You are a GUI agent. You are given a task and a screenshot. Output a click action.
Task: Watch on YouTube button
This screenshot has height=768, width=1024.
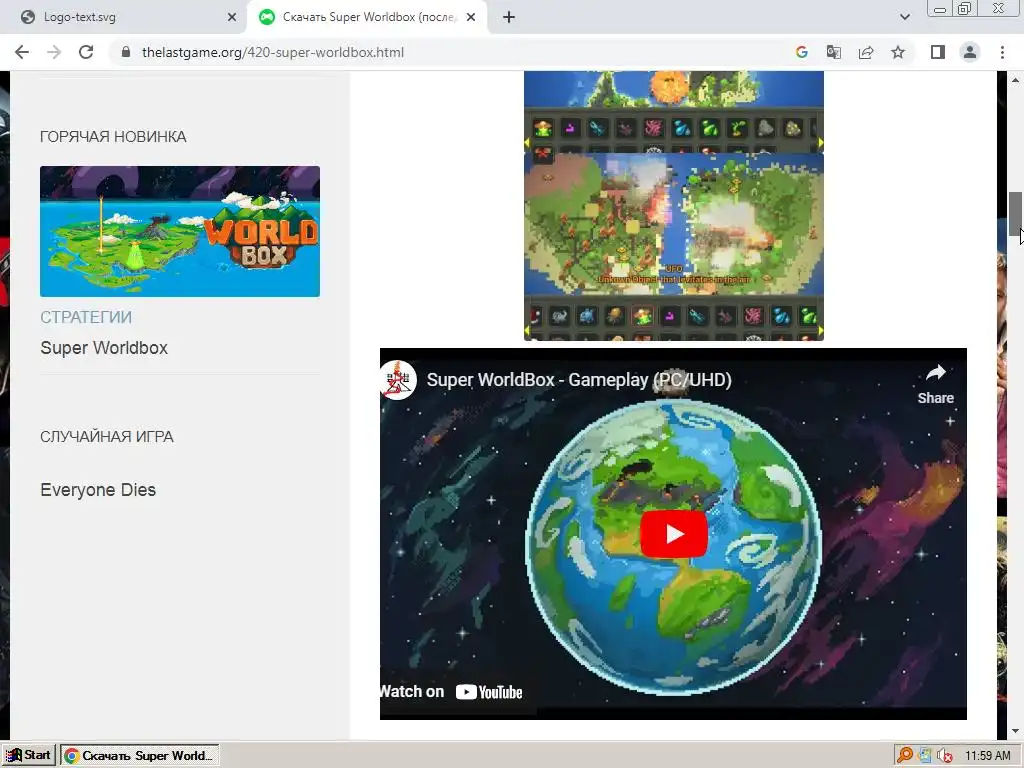451,692
